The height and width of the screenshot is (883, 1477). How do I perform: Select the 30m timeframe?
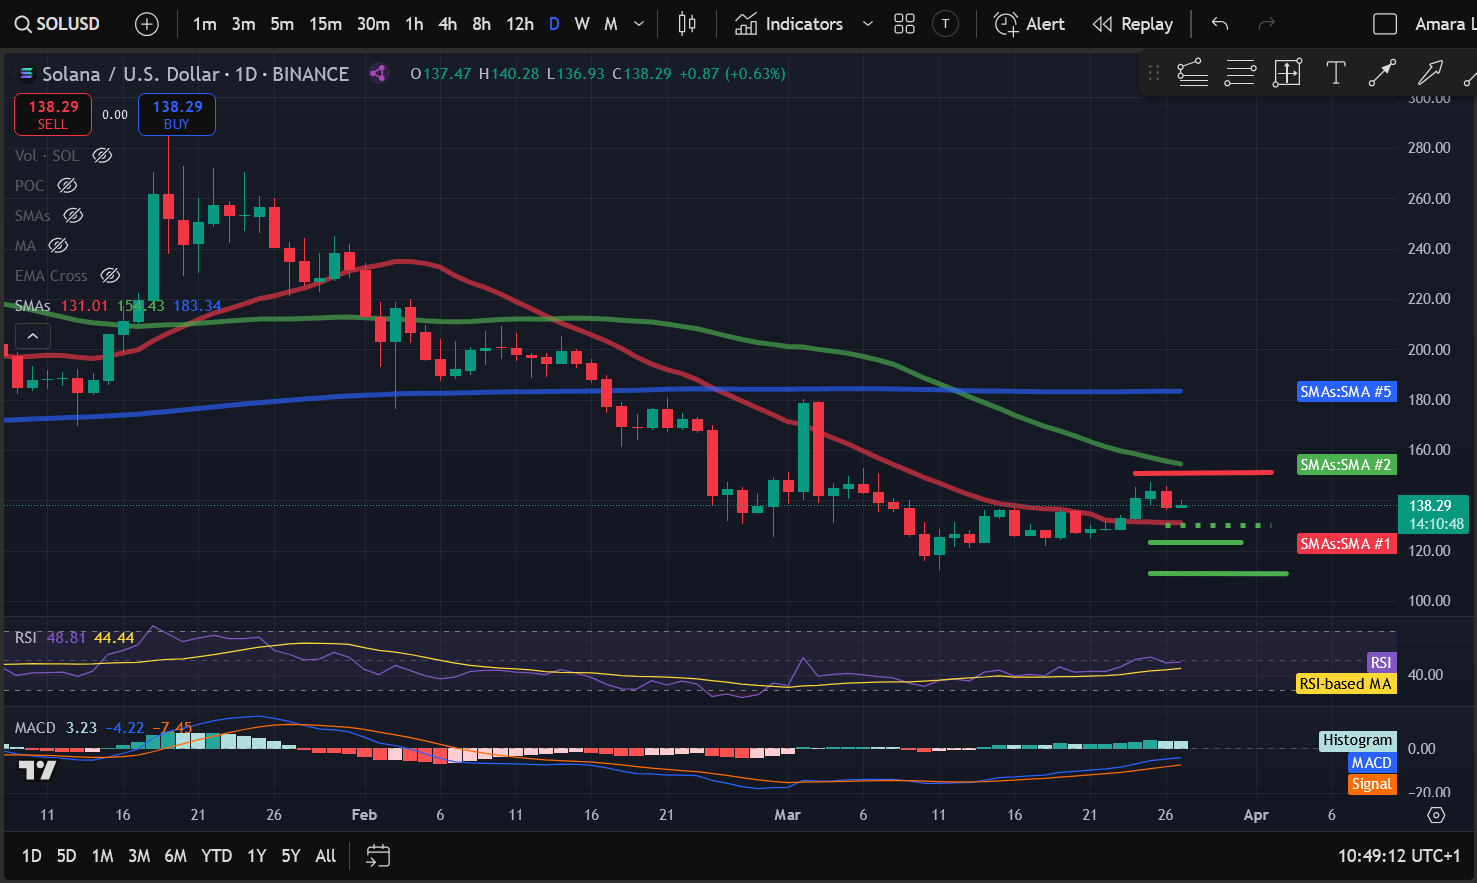click(x=373, y=24)
